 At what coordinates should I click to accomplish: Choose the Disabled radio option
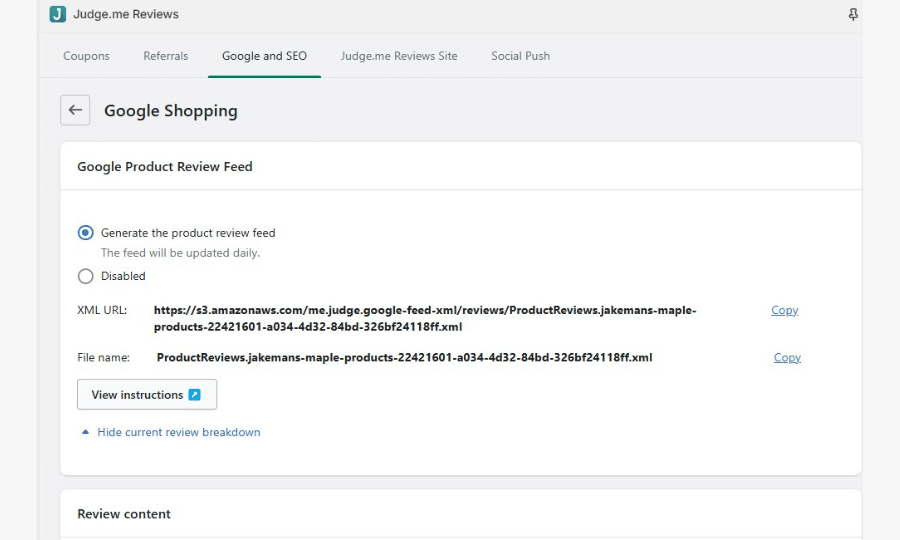click(x=86, y=276)
